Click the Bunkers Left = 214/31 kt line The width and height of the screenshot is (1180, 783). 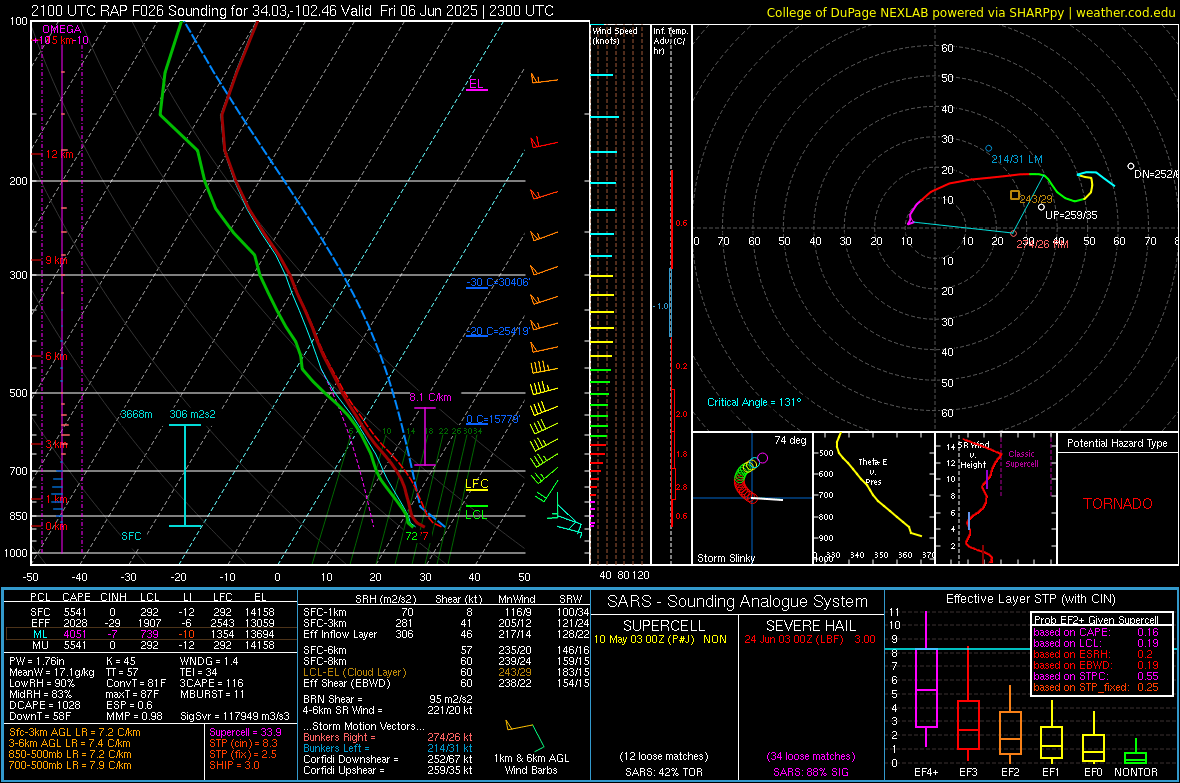tap(388, 748)
